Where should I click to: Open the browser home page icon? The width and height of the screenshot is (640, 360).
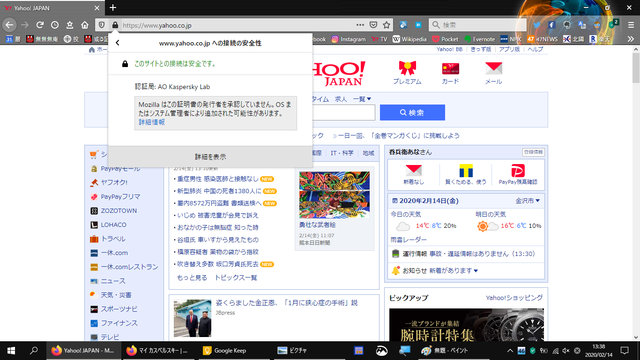coord(84,25)
